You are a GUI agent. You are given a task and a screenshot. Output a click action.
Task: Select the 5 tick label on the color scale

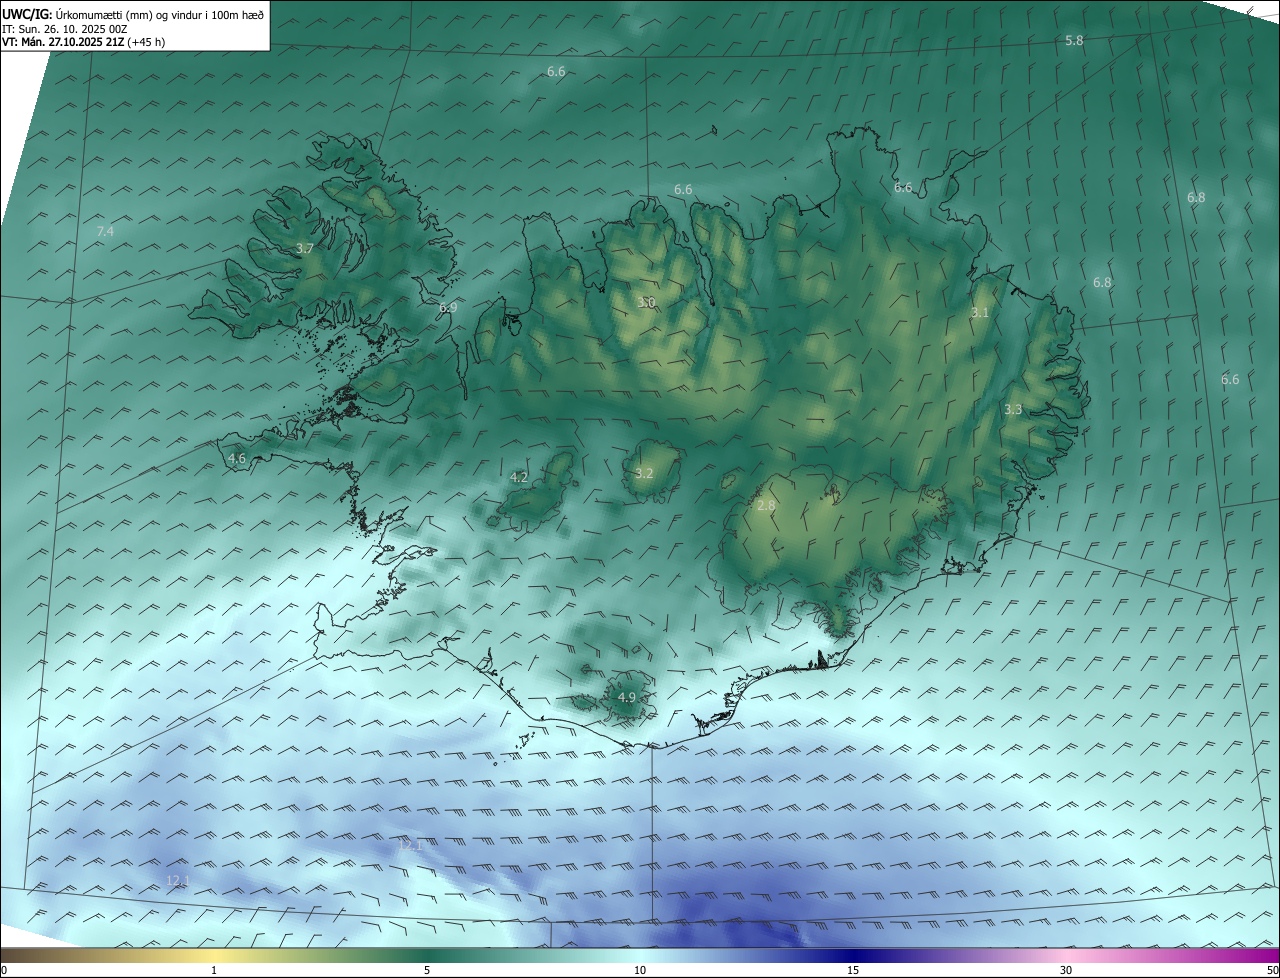point(427,970)
